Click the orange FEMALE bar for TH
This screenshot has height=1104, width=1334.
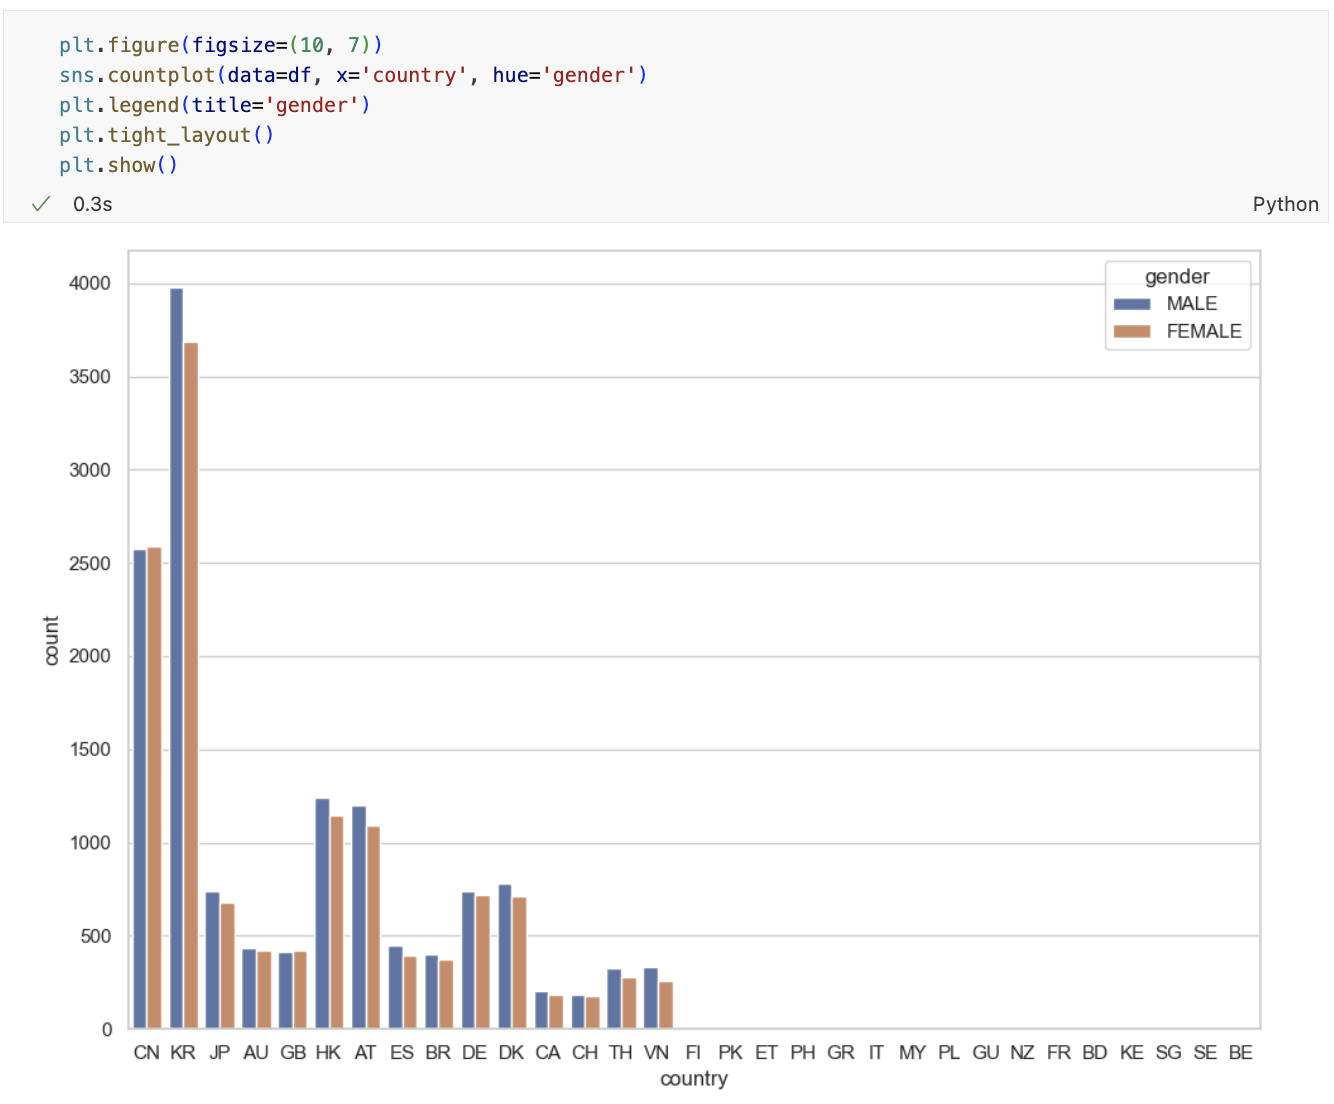629,1004
